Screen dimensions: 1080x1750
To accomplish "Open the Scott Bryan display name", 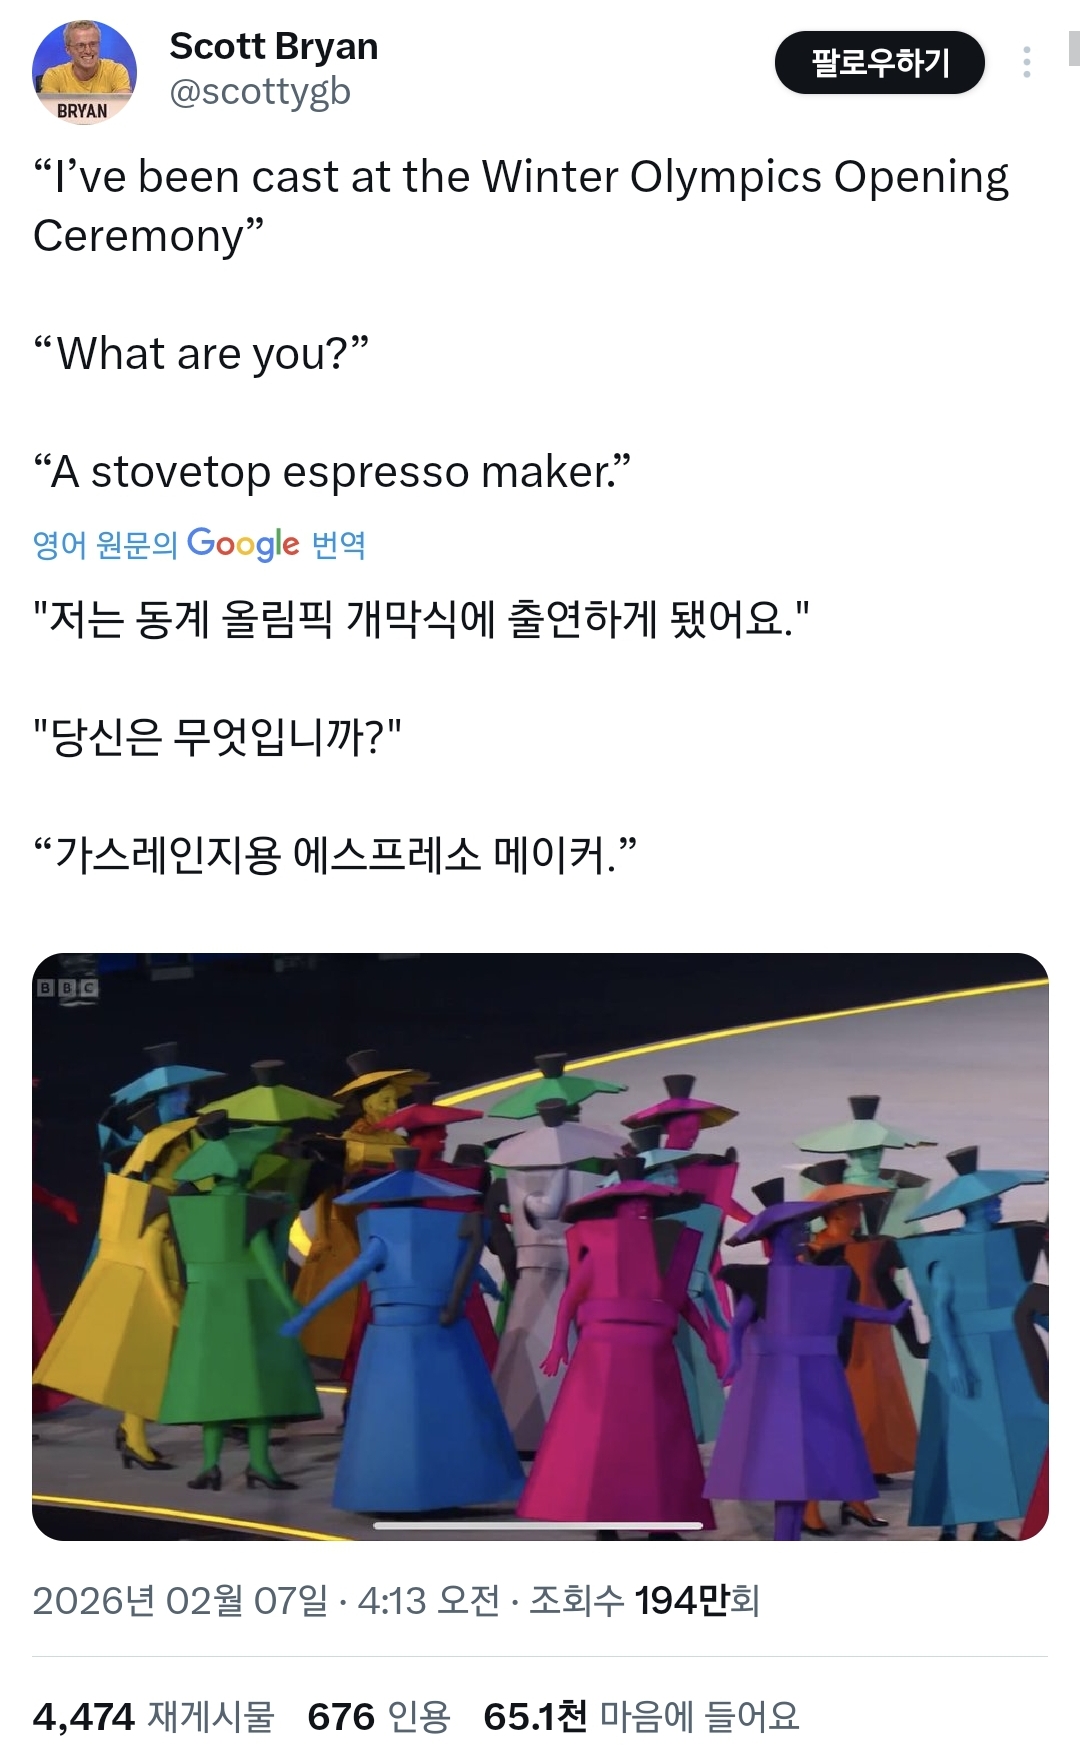I will tap(273, 46).
